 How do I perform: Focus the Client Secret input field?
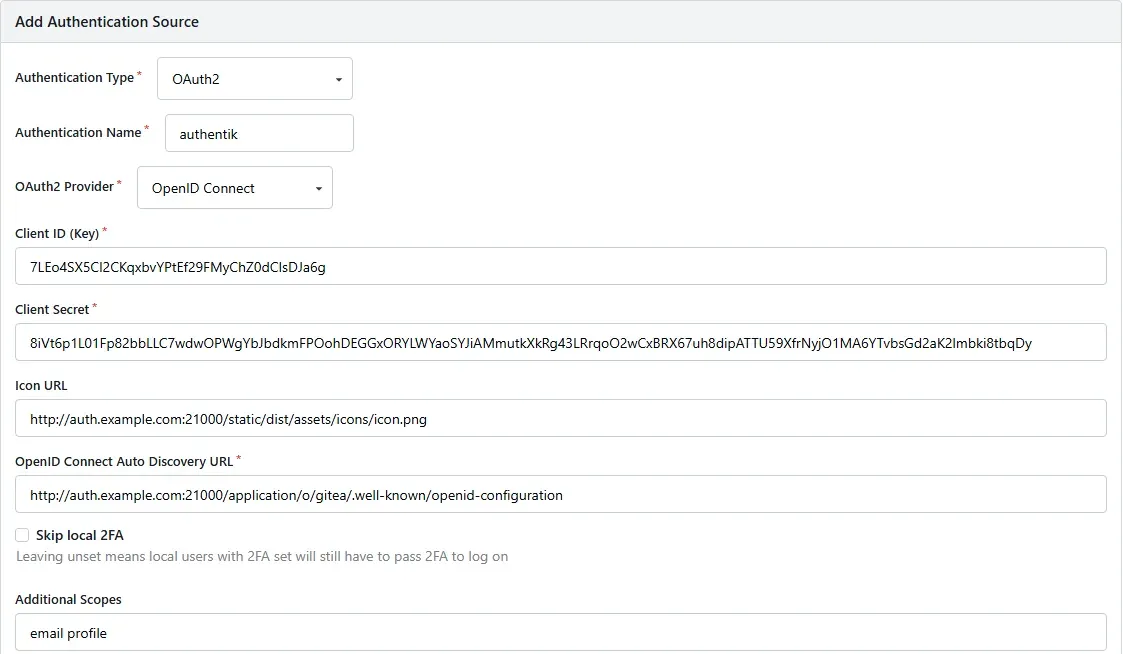pyautogui.click(x=561, y=342)
